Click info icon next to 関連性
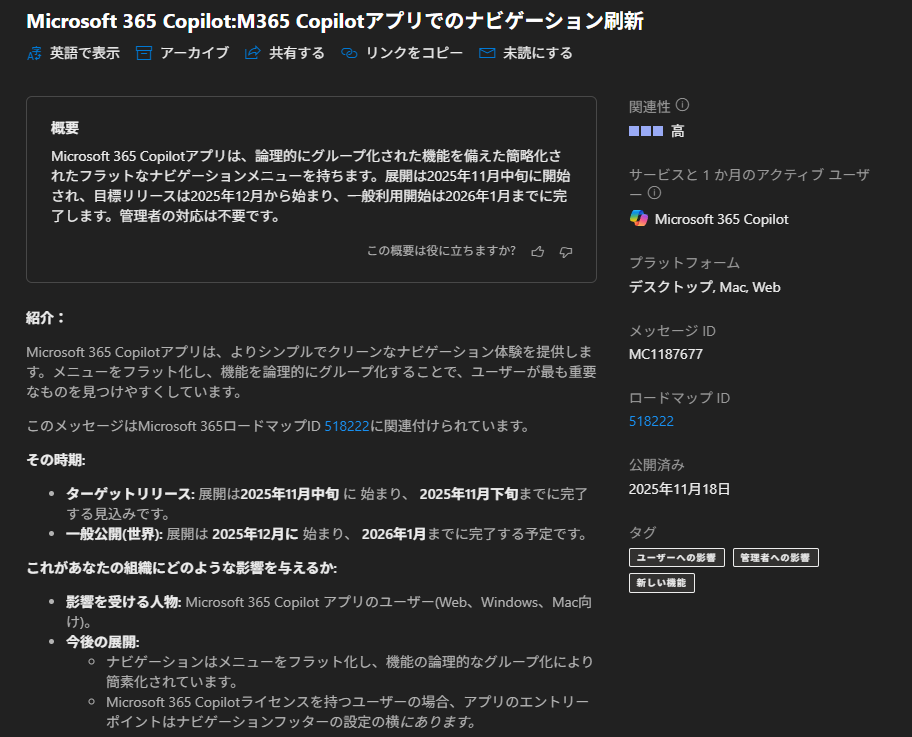 (x=683, y=105)
